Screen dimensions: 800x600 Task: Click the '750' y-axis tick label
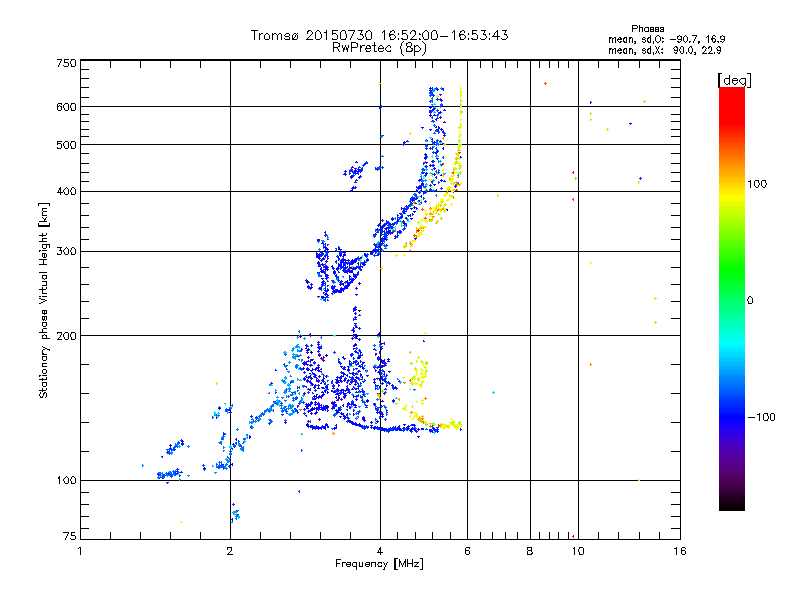coord(66,63)
